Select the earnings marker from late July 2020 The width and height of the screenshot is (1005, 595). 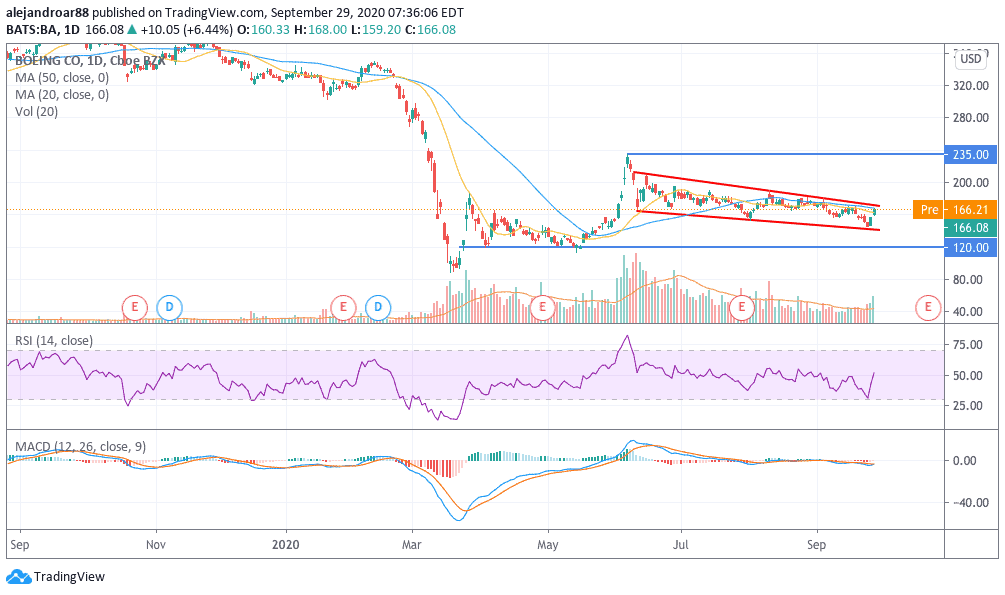742,307
